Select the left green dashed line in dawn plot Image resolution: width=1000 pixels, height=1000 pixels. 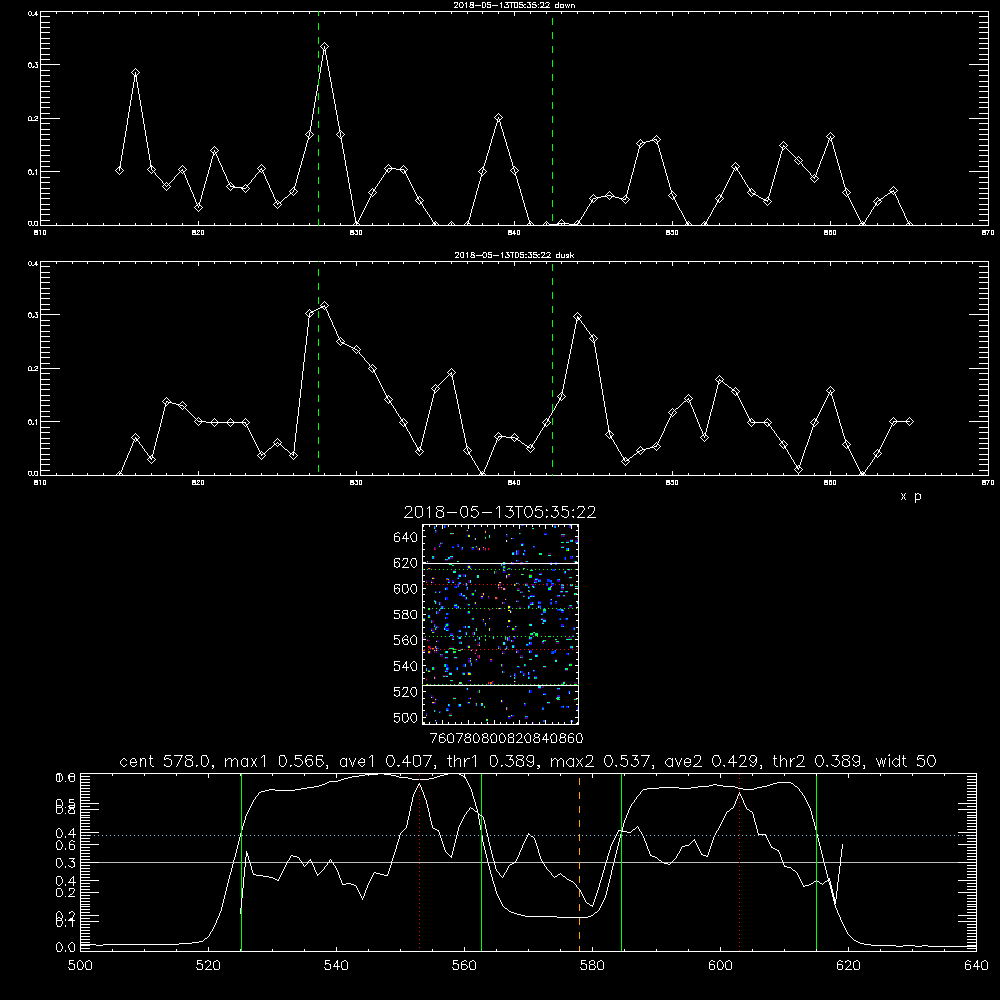[x=318, y=119]
